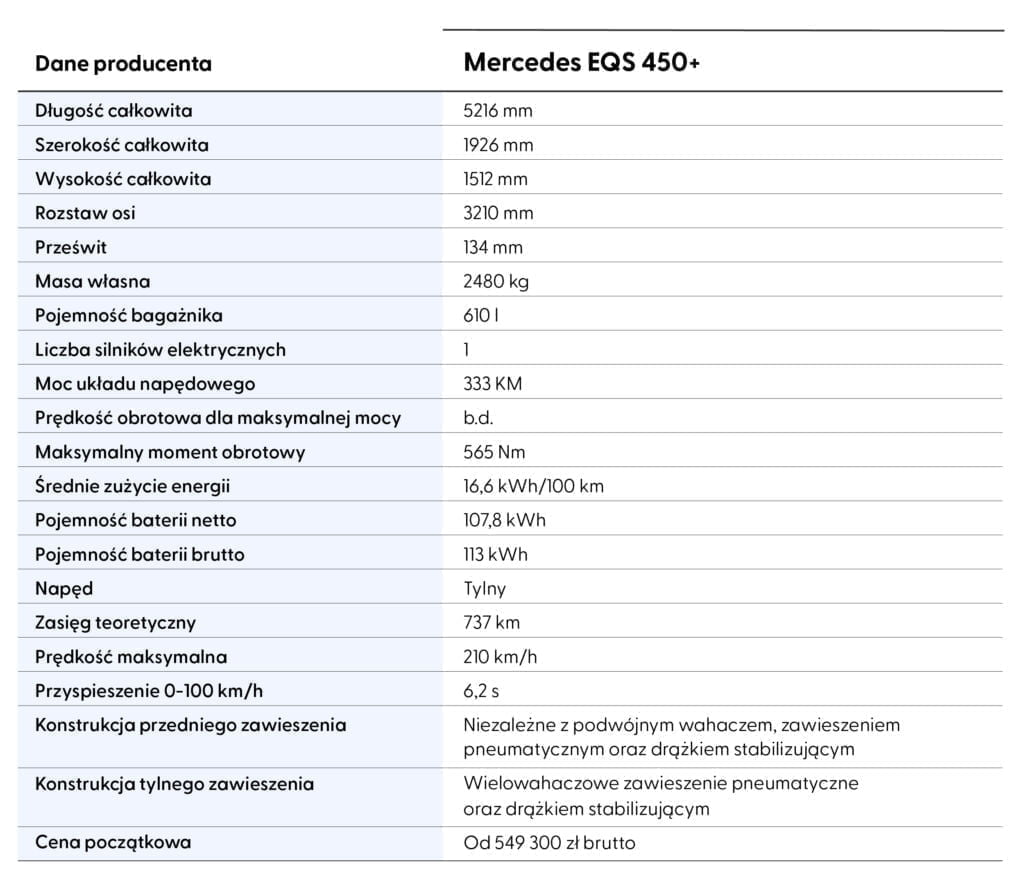Click the '107,8 kWh' net battery value

[504, 520]
